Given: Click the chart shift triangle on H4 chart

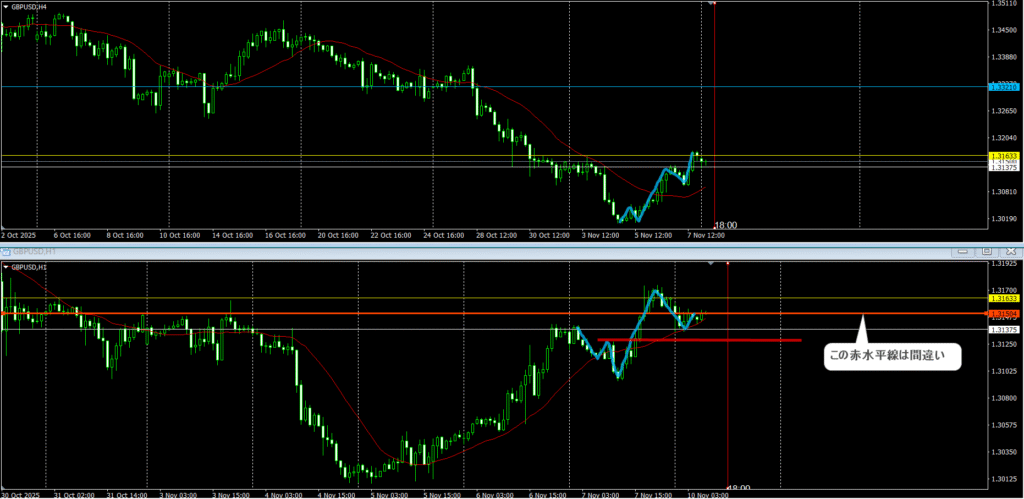Looking at the screenshot, I should (x=711, y=4).
